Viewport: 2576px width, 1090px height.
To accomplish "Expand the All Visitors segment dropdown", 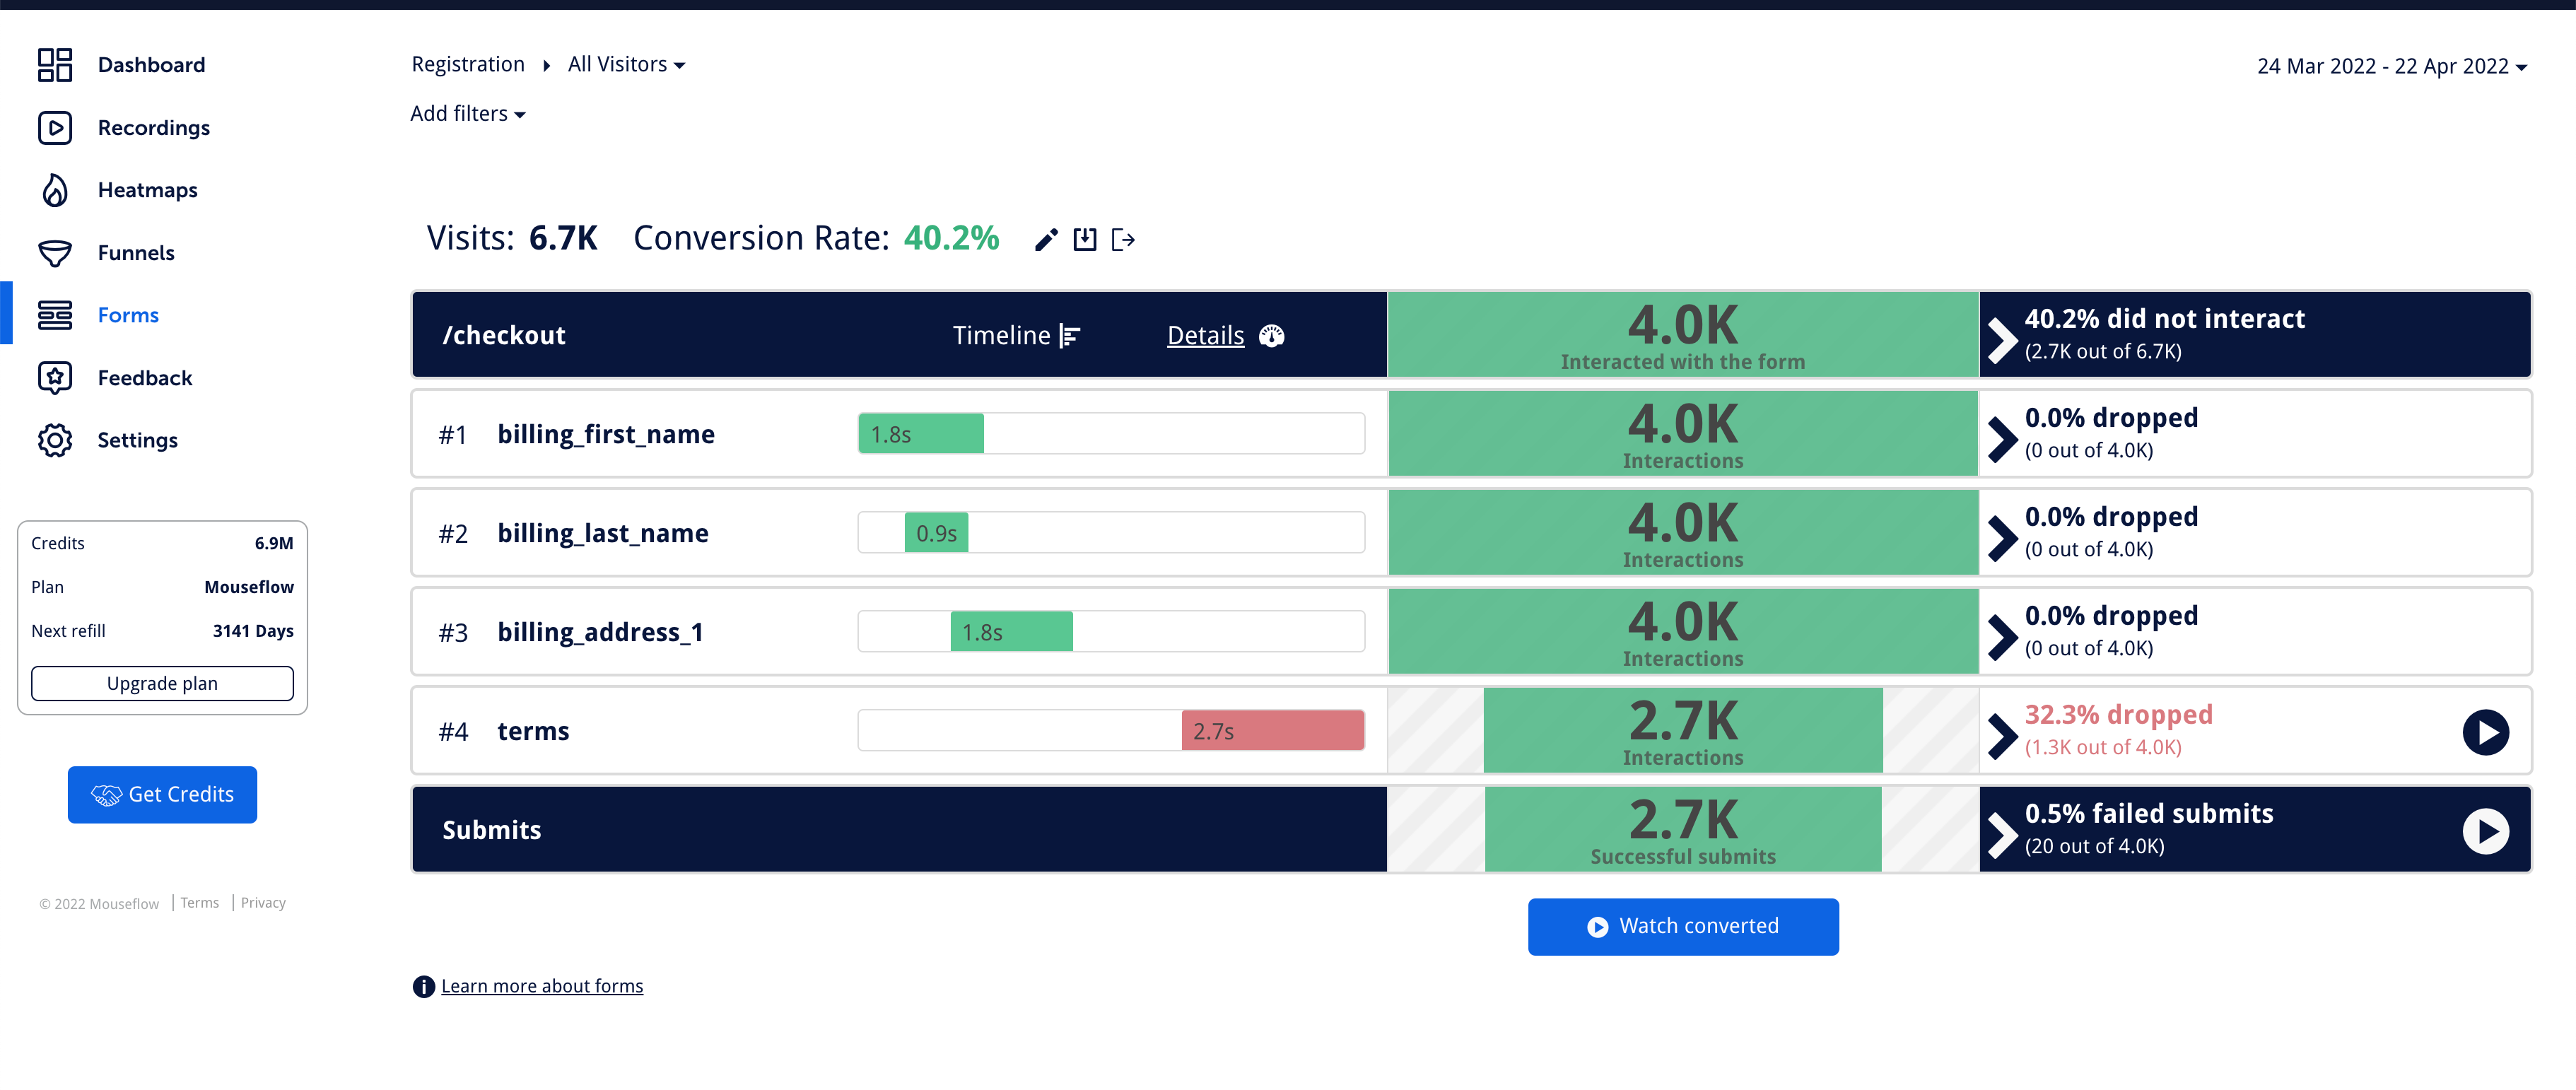I will (626, 65).
